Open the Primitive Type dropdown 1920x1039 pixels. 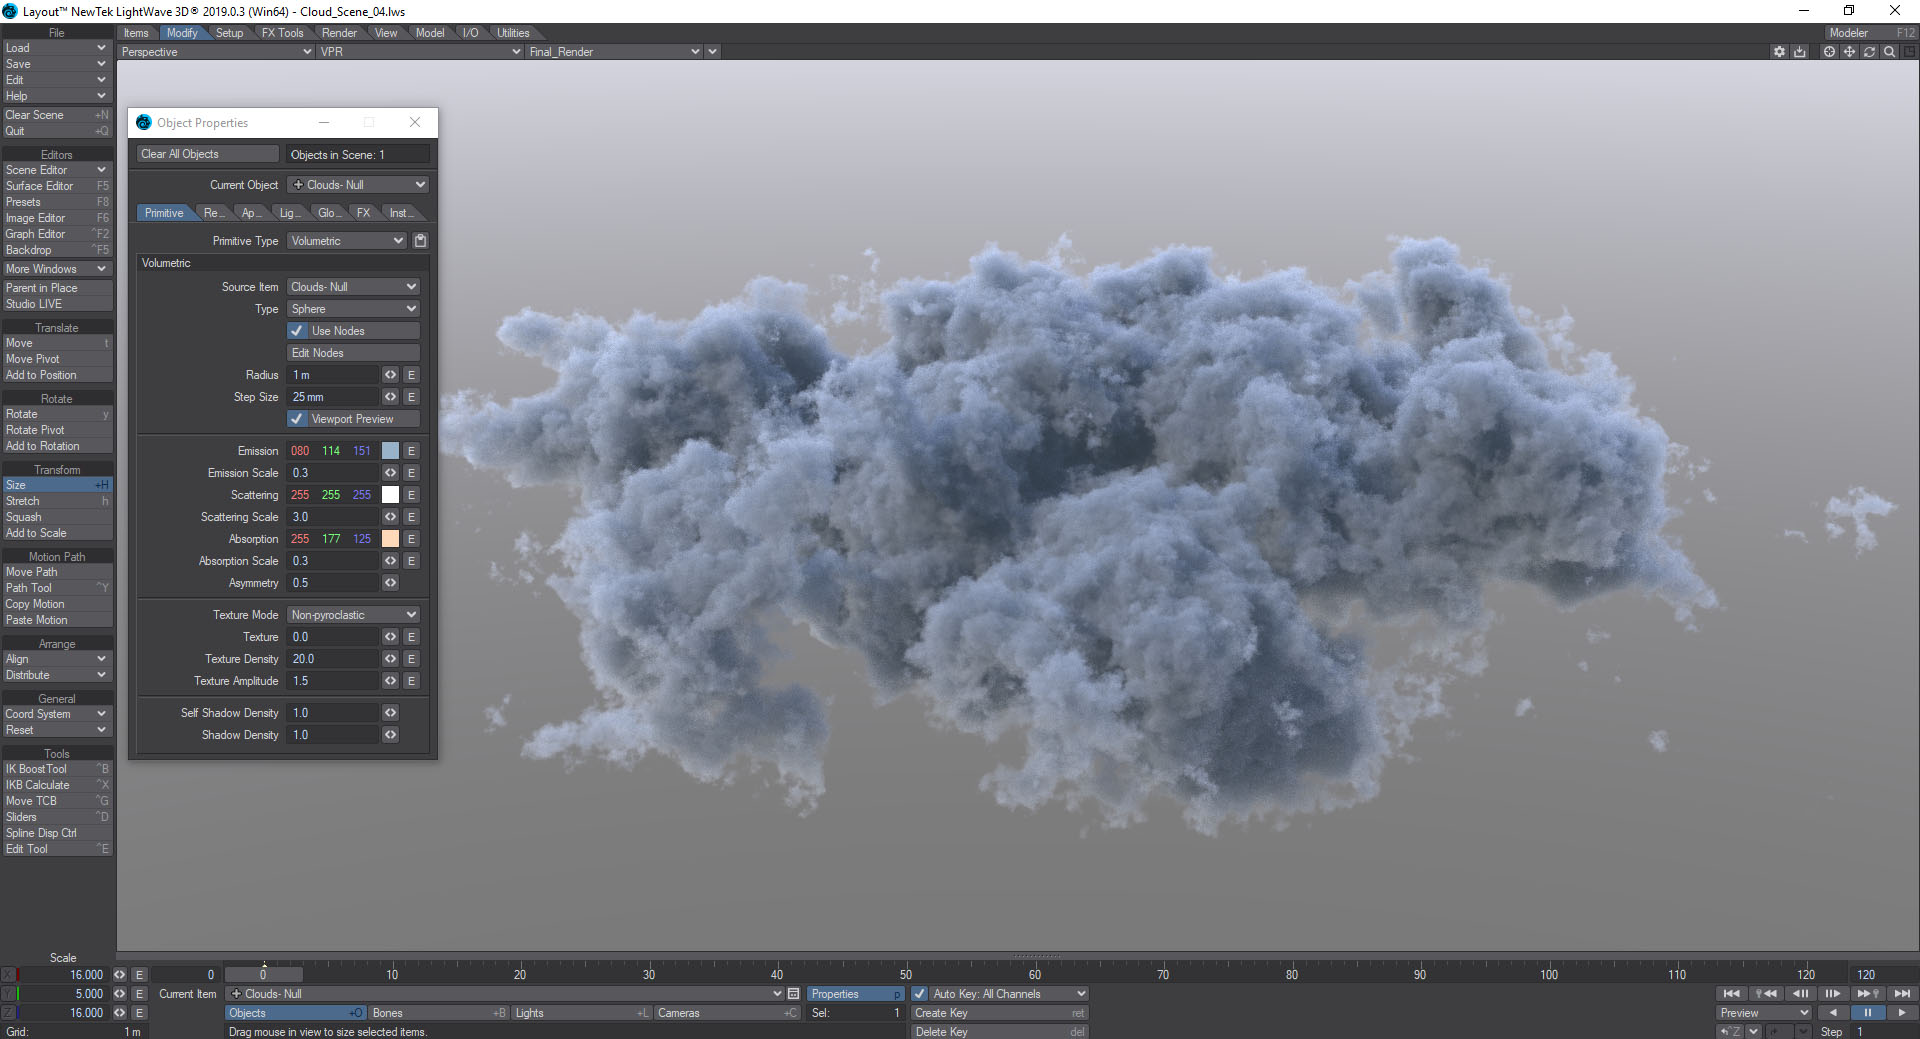pyautogui.click(x=347, y=241)
